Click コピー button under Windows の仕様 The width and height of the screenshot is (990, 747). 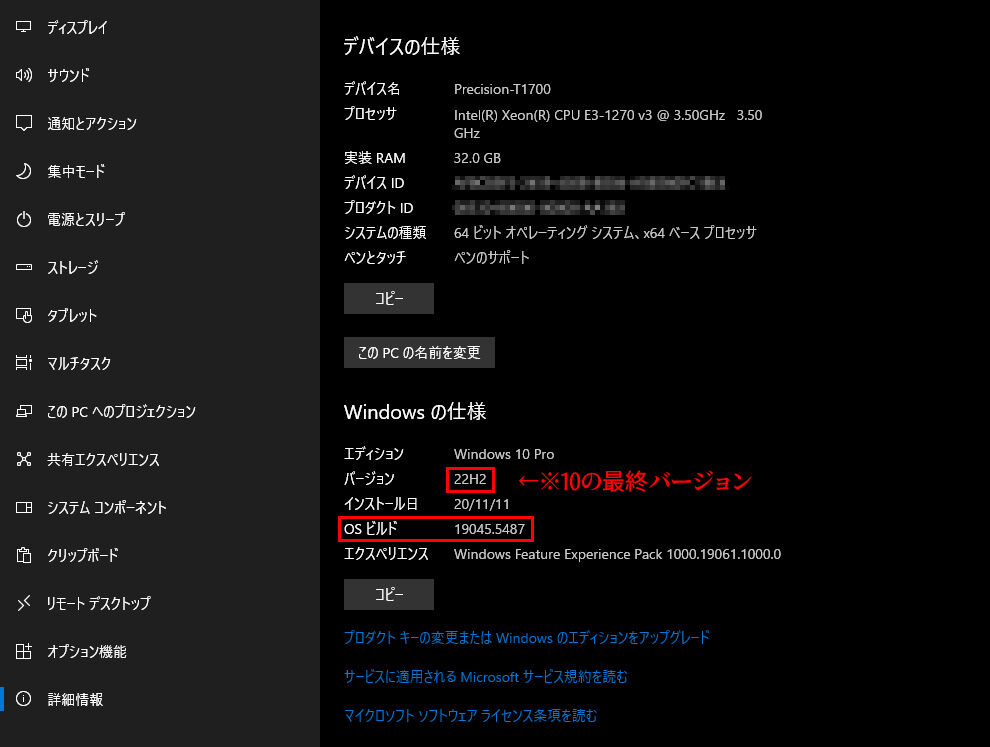pyautogui.click(x=389, y=594)
